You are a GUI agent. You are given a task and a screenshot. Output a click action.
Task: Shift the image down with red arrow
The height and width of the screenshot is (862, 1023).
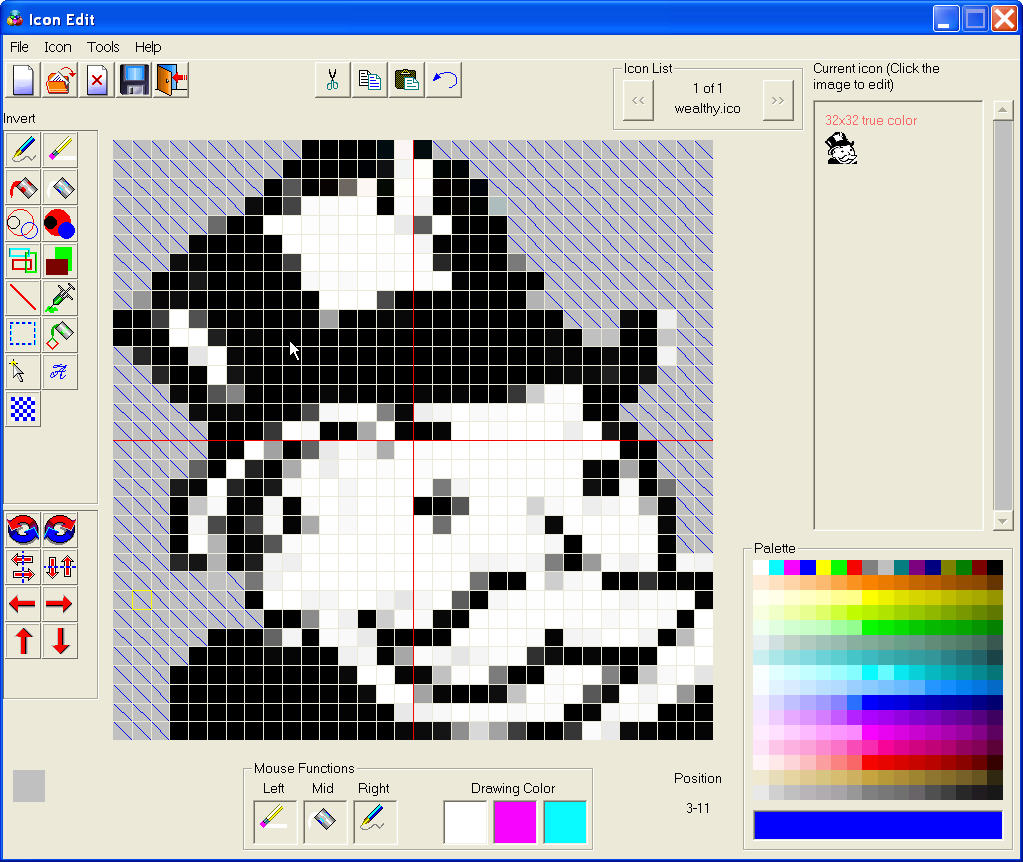pyautogui.click(x=60, y=641)
